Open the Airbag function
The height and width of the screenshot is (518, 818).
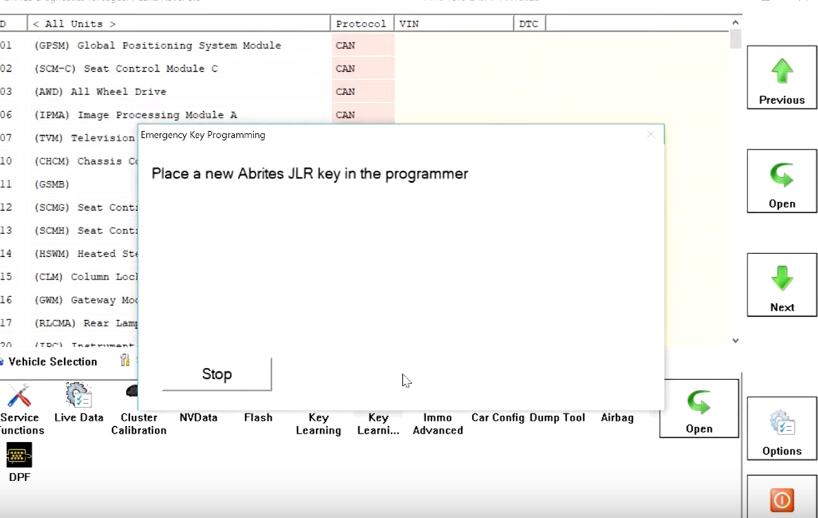click(x=617, y=417)
